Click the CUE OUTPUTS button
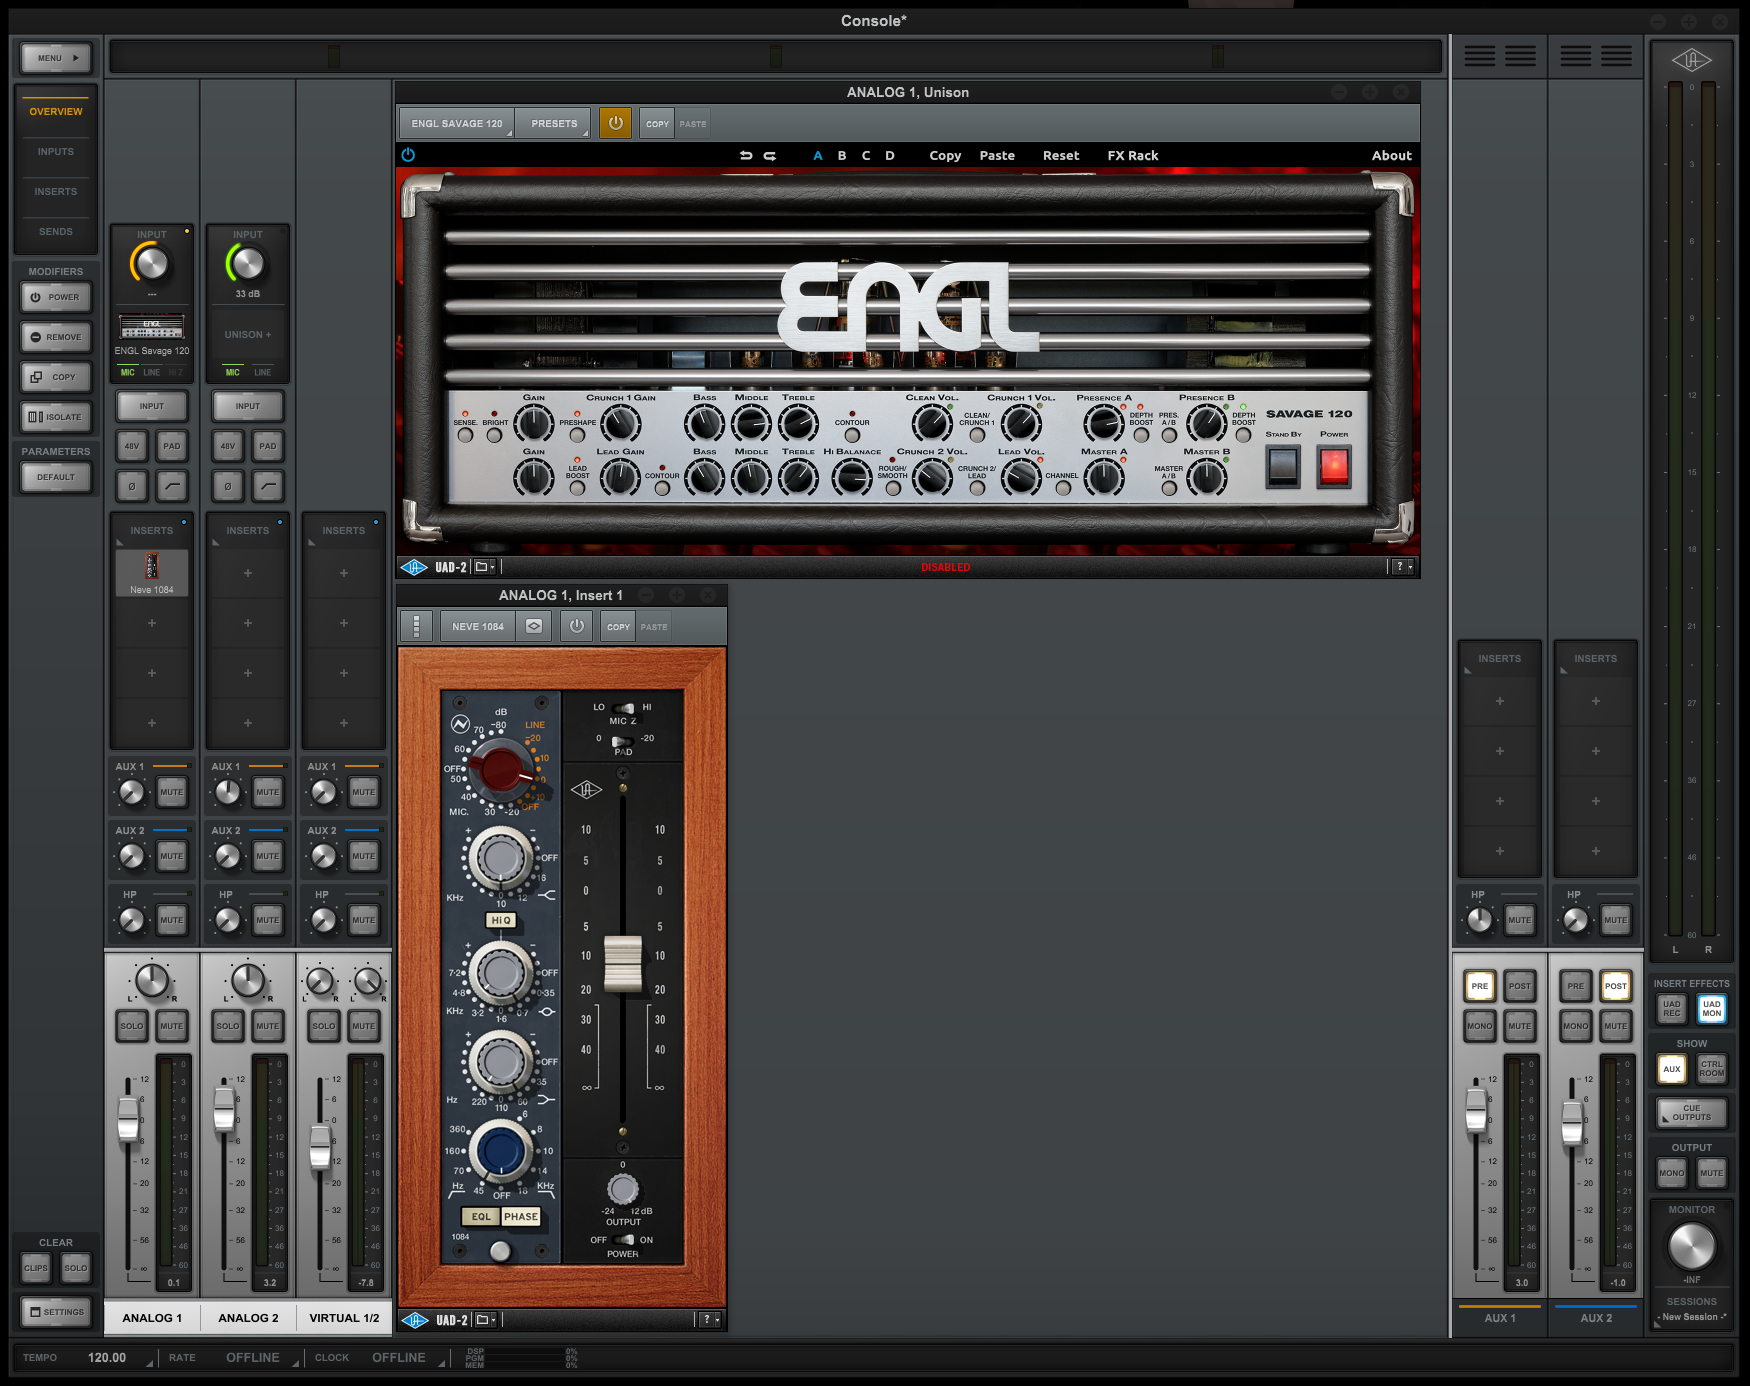The image size is (1750, 1386). [1691, 1113]
